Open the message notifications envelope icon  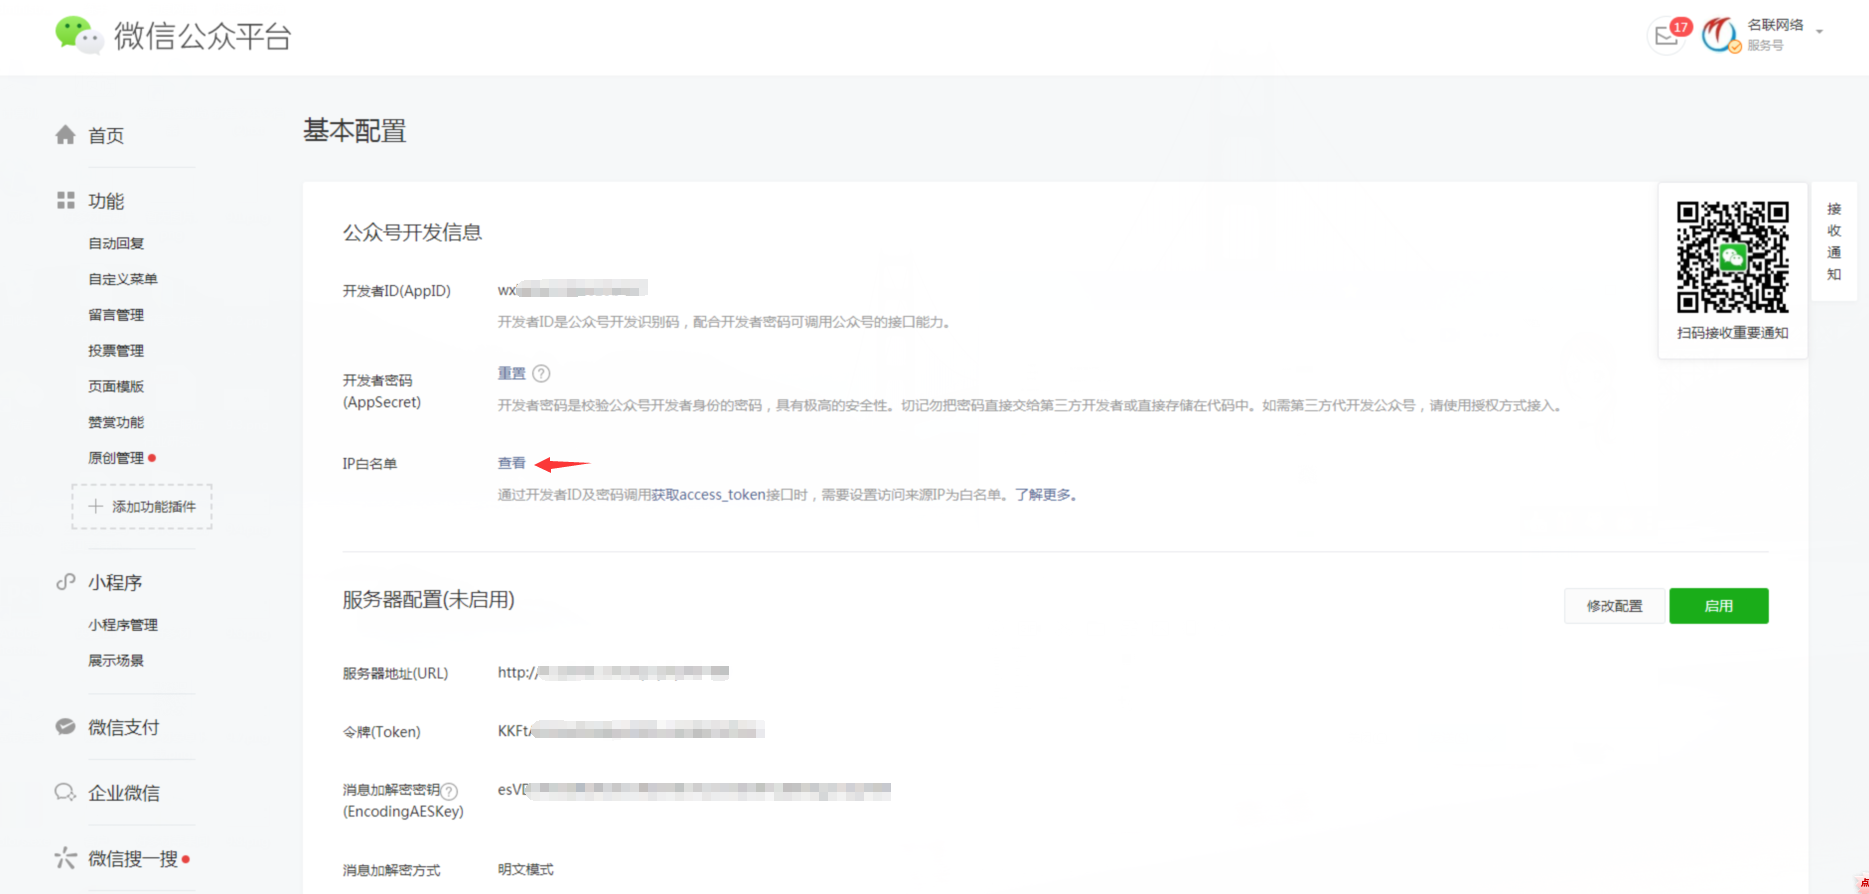coord(1666,36)
